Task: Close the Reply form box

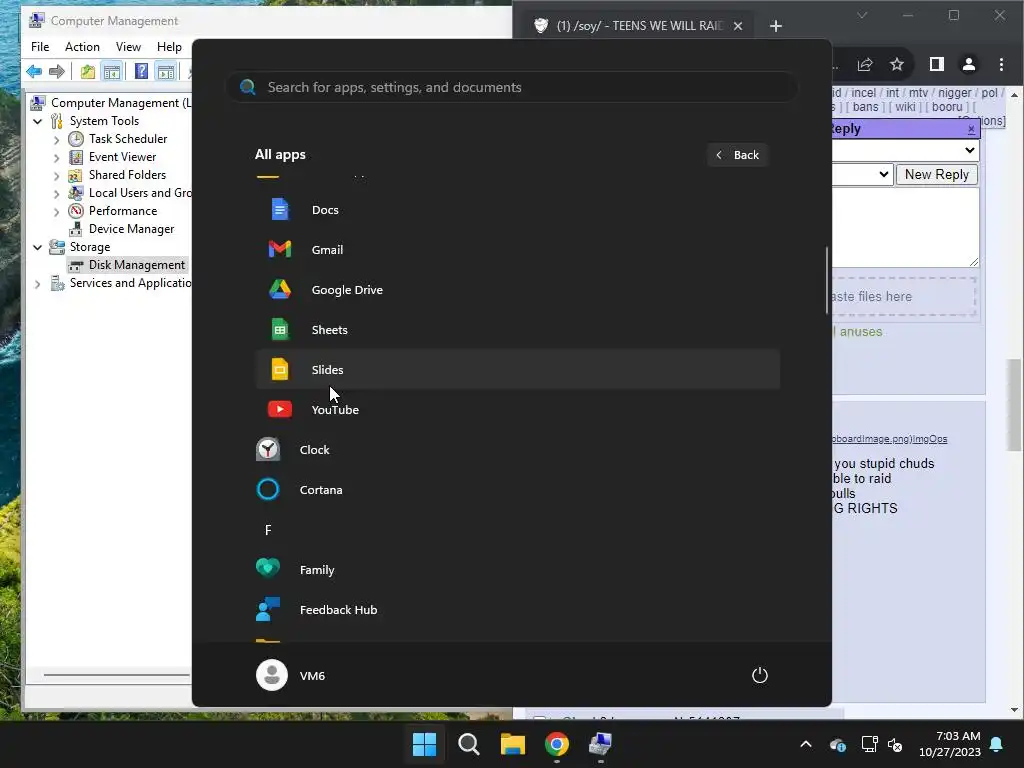Action: (971, 129)
